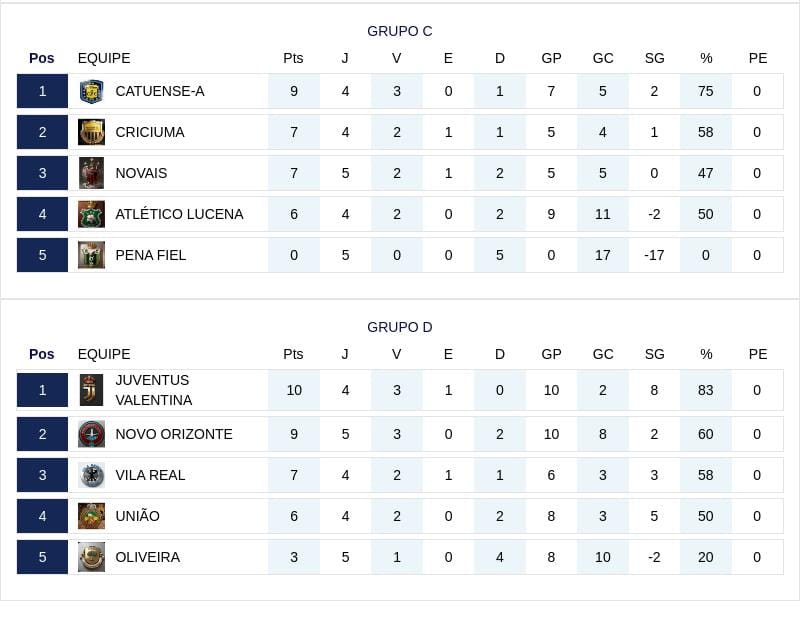This screenshot has height=625, width=800.
Task: Click the NOVAIS team crest
Action: (x=91, y=173)
